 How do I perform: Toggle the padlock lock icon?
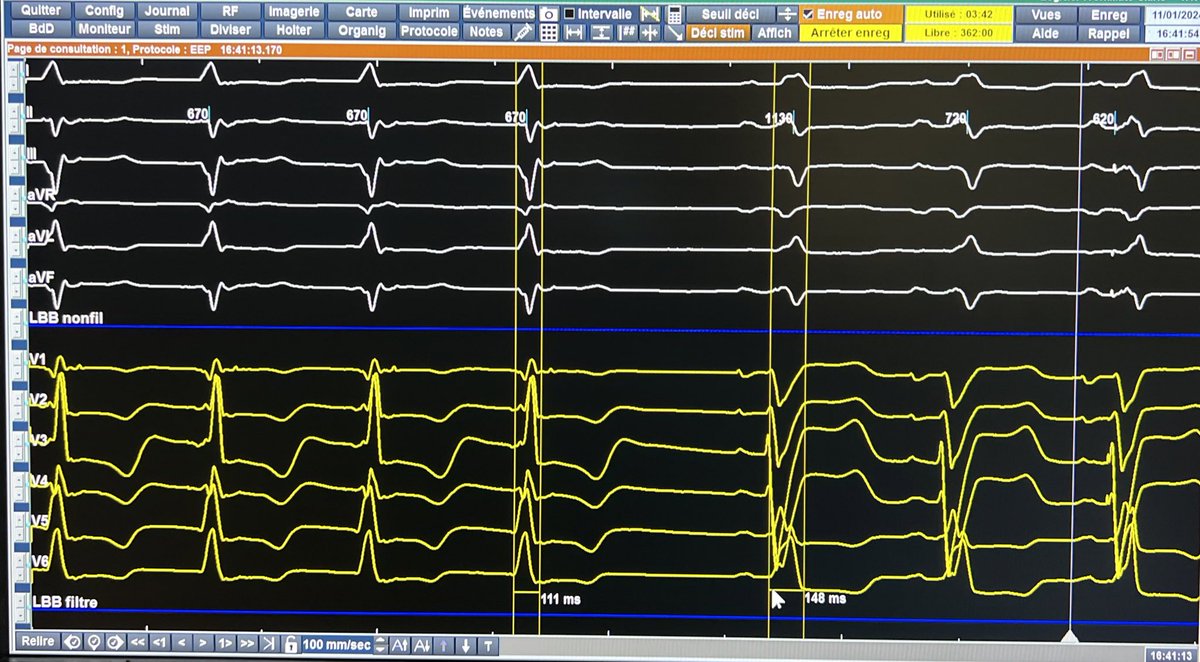point(289,643)
